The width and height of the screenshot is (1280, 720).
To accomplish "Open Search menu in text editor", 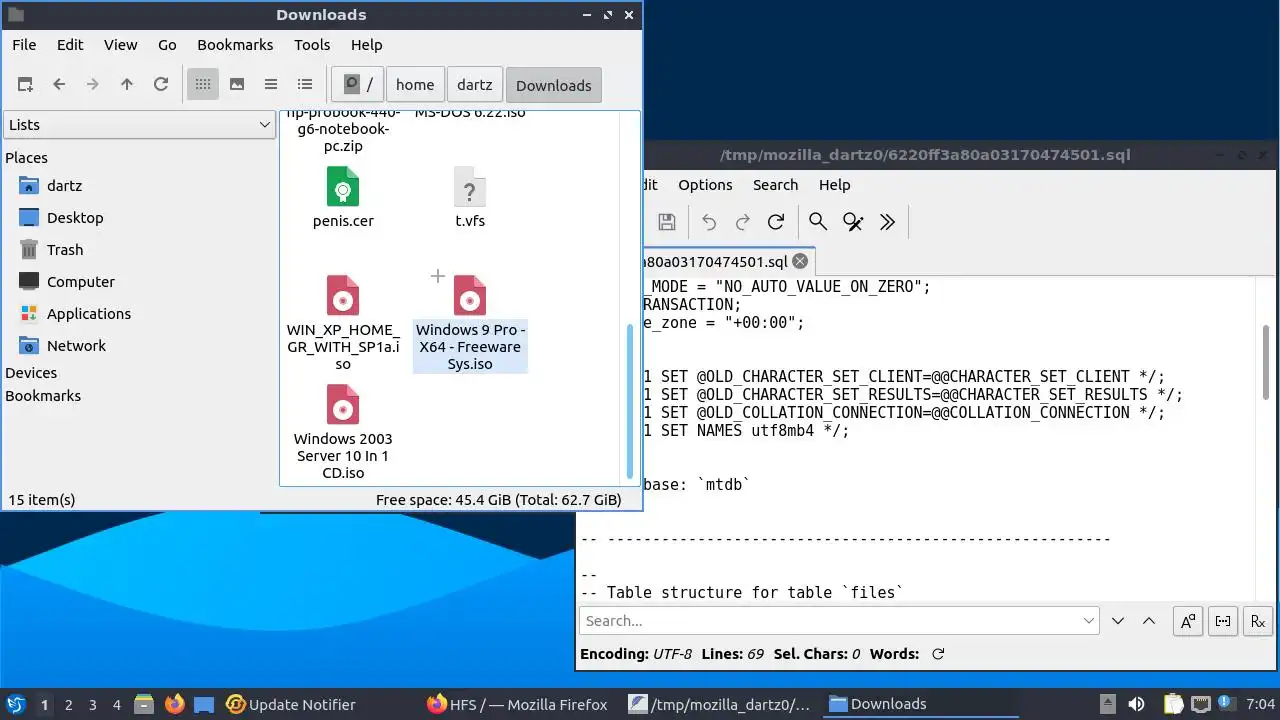I will pos(775,185).
